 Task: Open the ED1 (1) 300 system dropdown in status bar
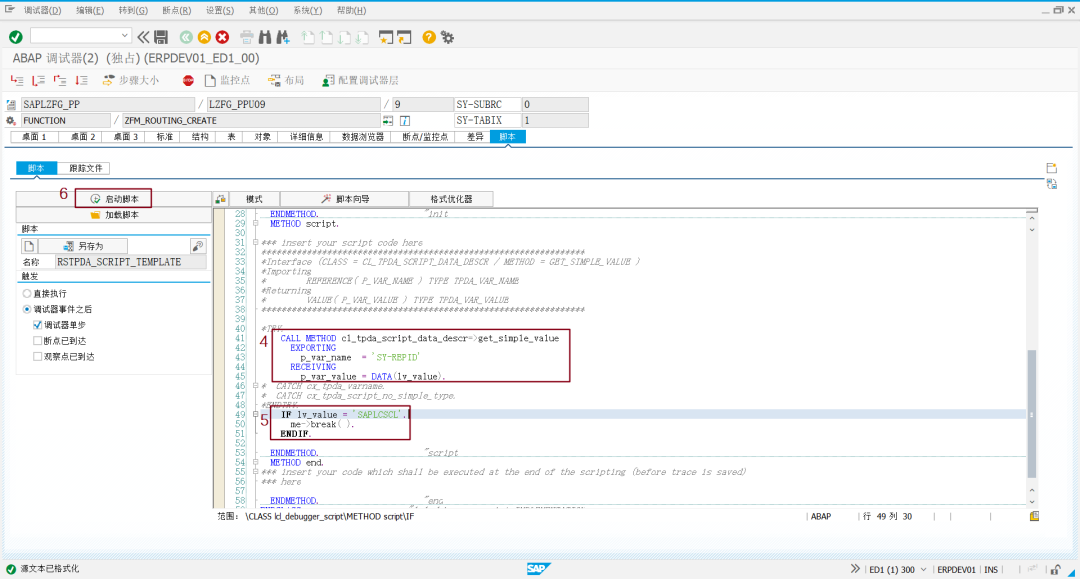click(923, 569)
